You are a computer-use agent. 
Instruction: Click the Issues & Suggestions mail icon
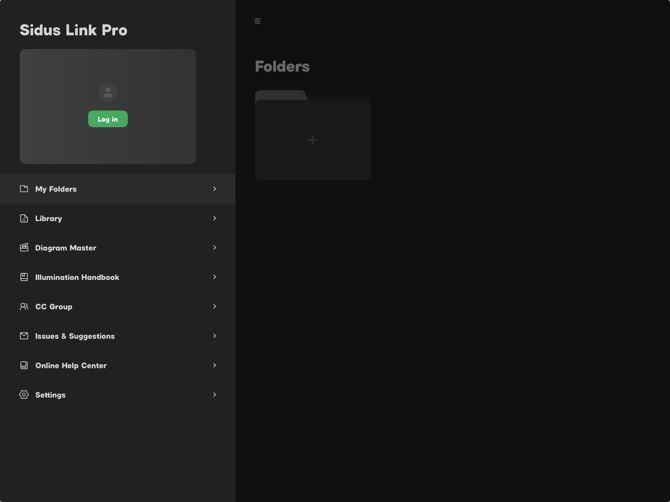point(24,336)
